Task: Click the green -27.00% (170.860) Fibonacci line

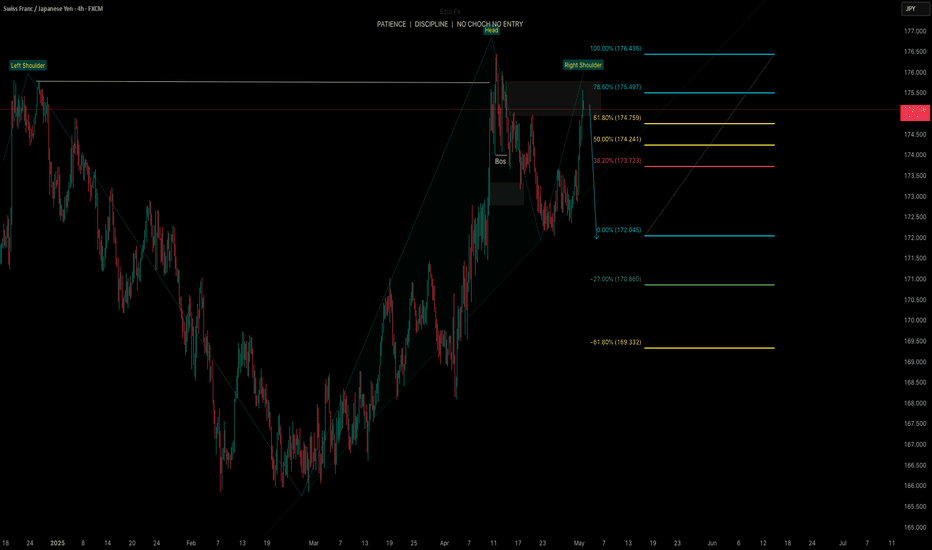Action: [709, 285]
